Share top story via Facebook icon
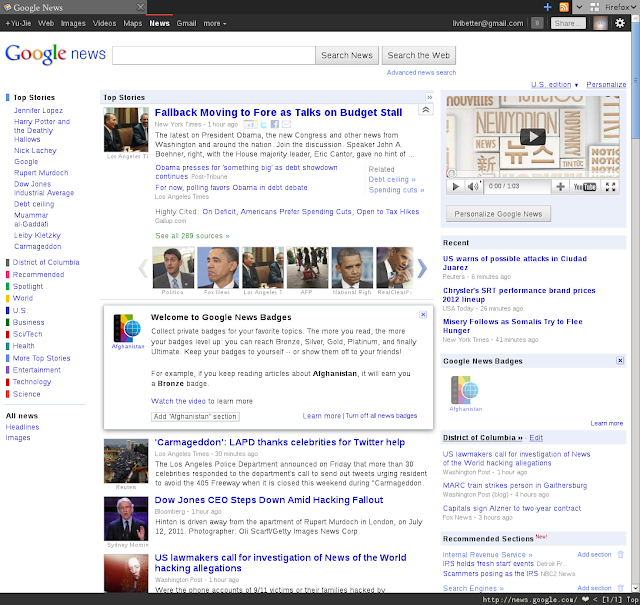Viewport: 640px width, 605px height. point(275,125)
